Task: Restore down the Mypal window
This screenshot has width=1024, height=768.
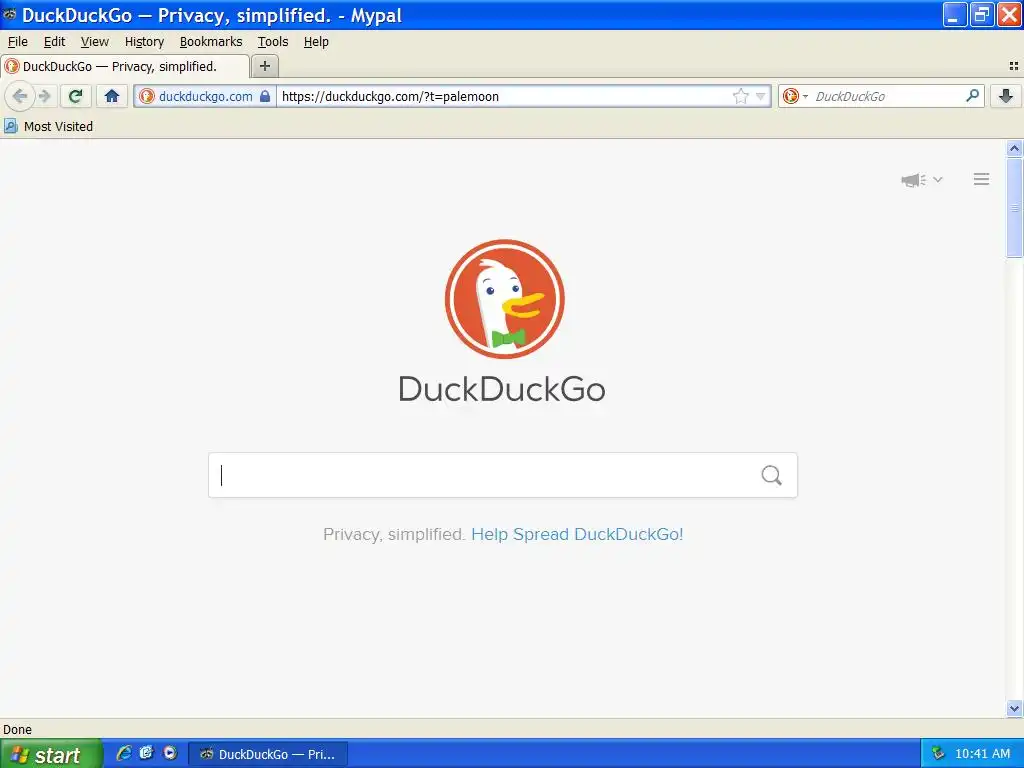Action: [x=981, y=15]
